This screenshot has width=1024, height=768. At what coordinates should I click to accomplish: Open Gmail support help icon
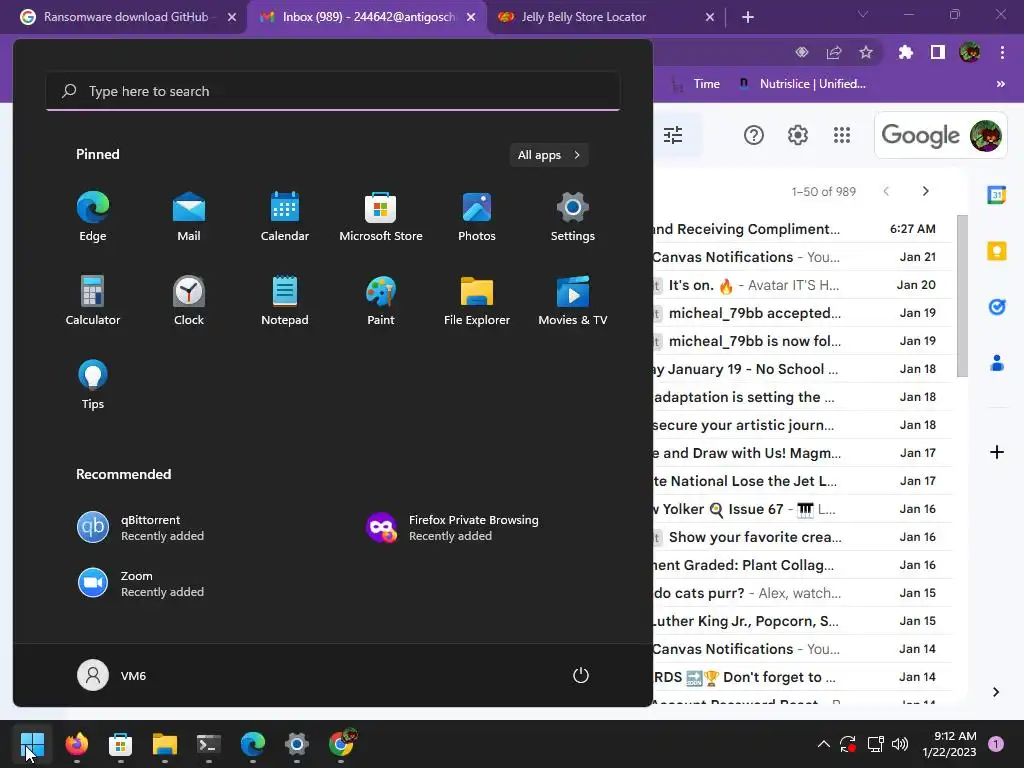tap(754, 135)
